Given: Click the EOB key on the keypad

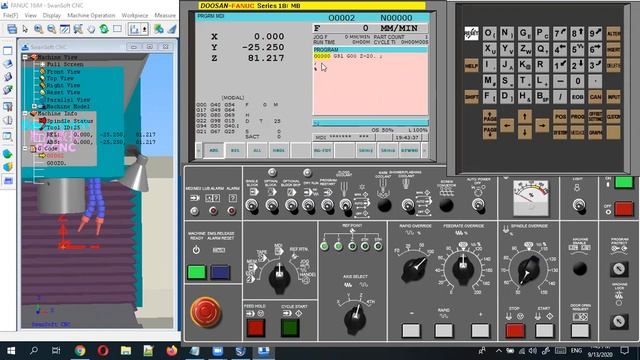Looking at the screenshot, I should click(578, 97).
